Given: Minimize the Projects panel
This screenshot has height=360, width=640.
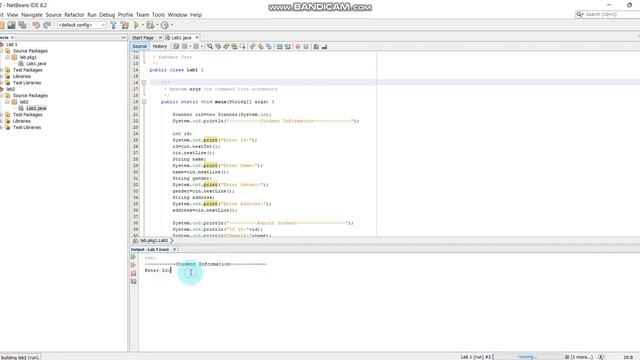Looking at the screenshot, I should coord(124,38).
